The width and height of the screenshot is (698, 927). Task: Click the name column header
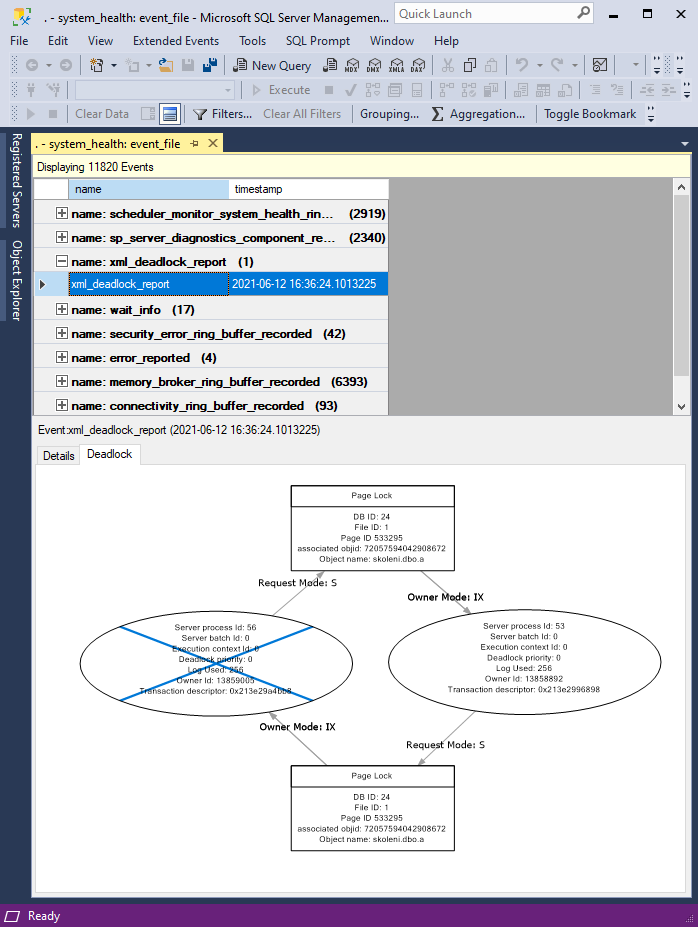point(148,189)
